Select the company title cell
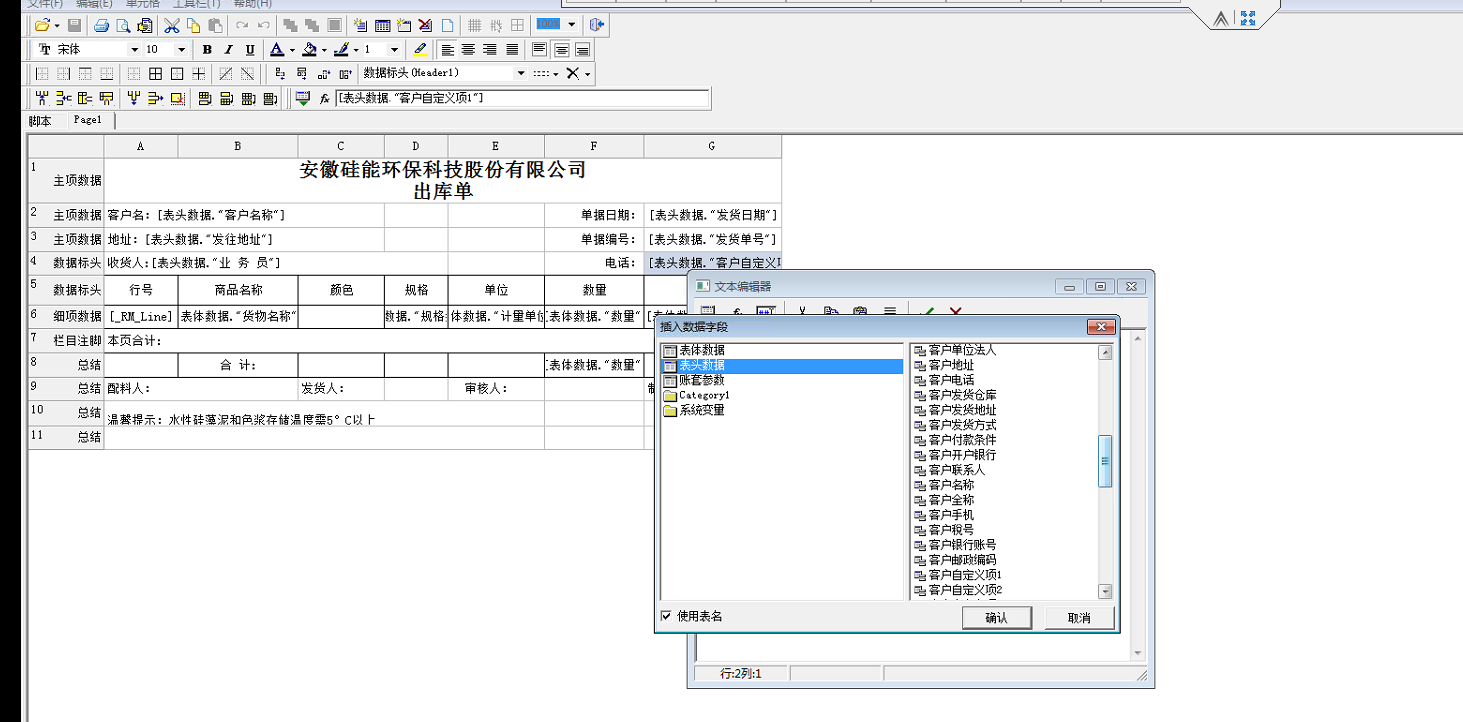This screenshot has height=722, width=1463. pos(443,180)
